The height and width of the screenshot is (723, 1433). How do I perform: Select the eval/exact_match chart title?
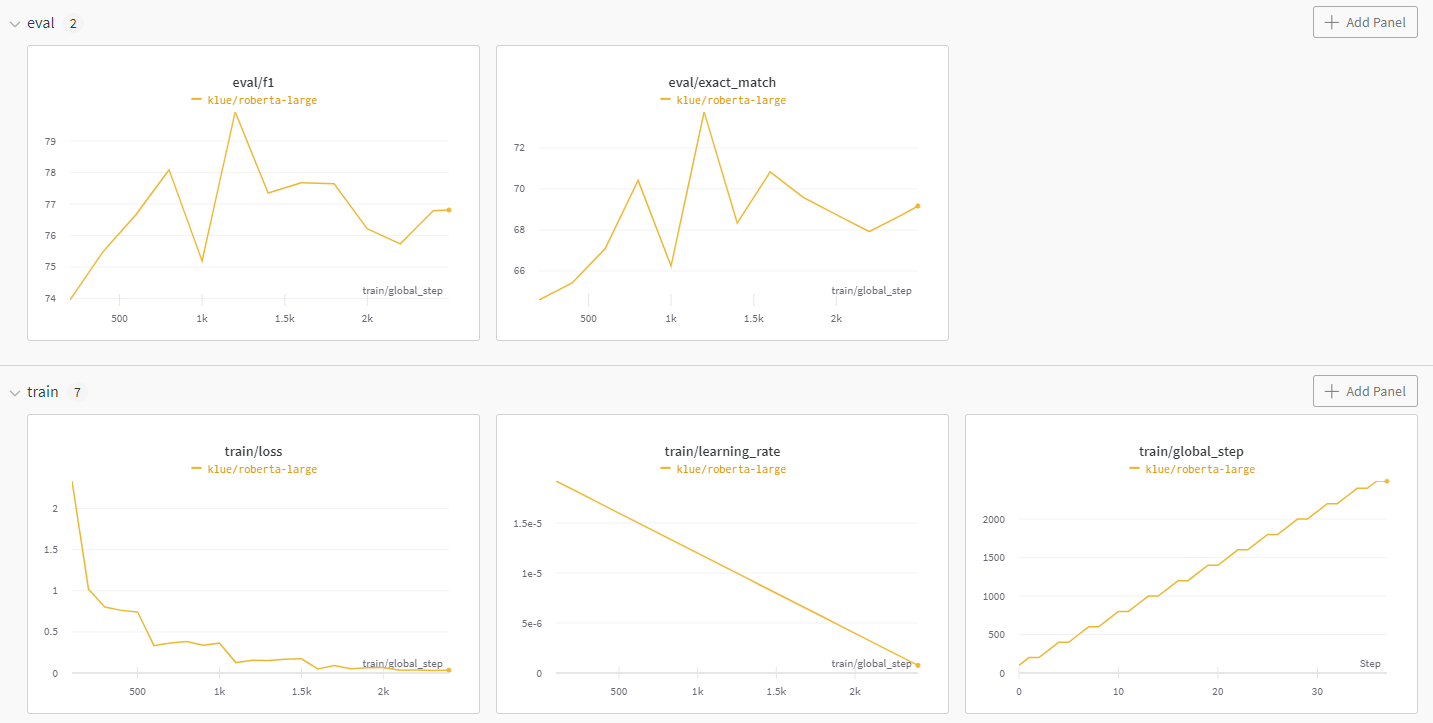click(722, 82)
